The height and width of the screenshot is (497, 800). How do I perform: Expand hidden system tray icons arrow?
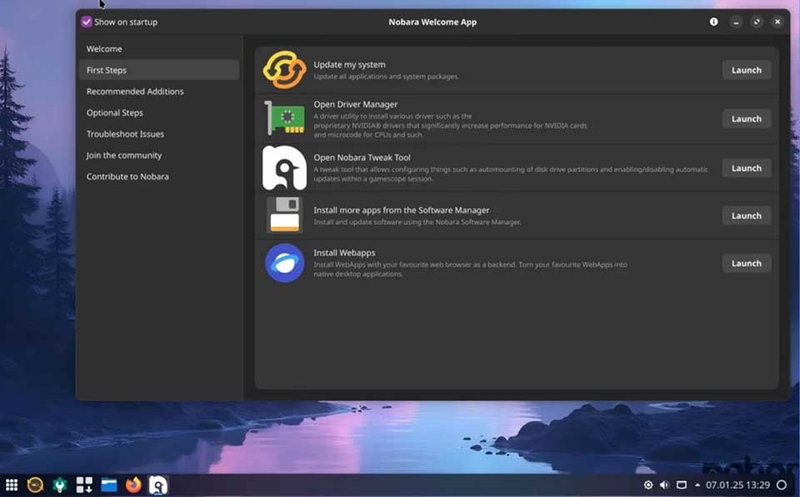pos(697,485)
